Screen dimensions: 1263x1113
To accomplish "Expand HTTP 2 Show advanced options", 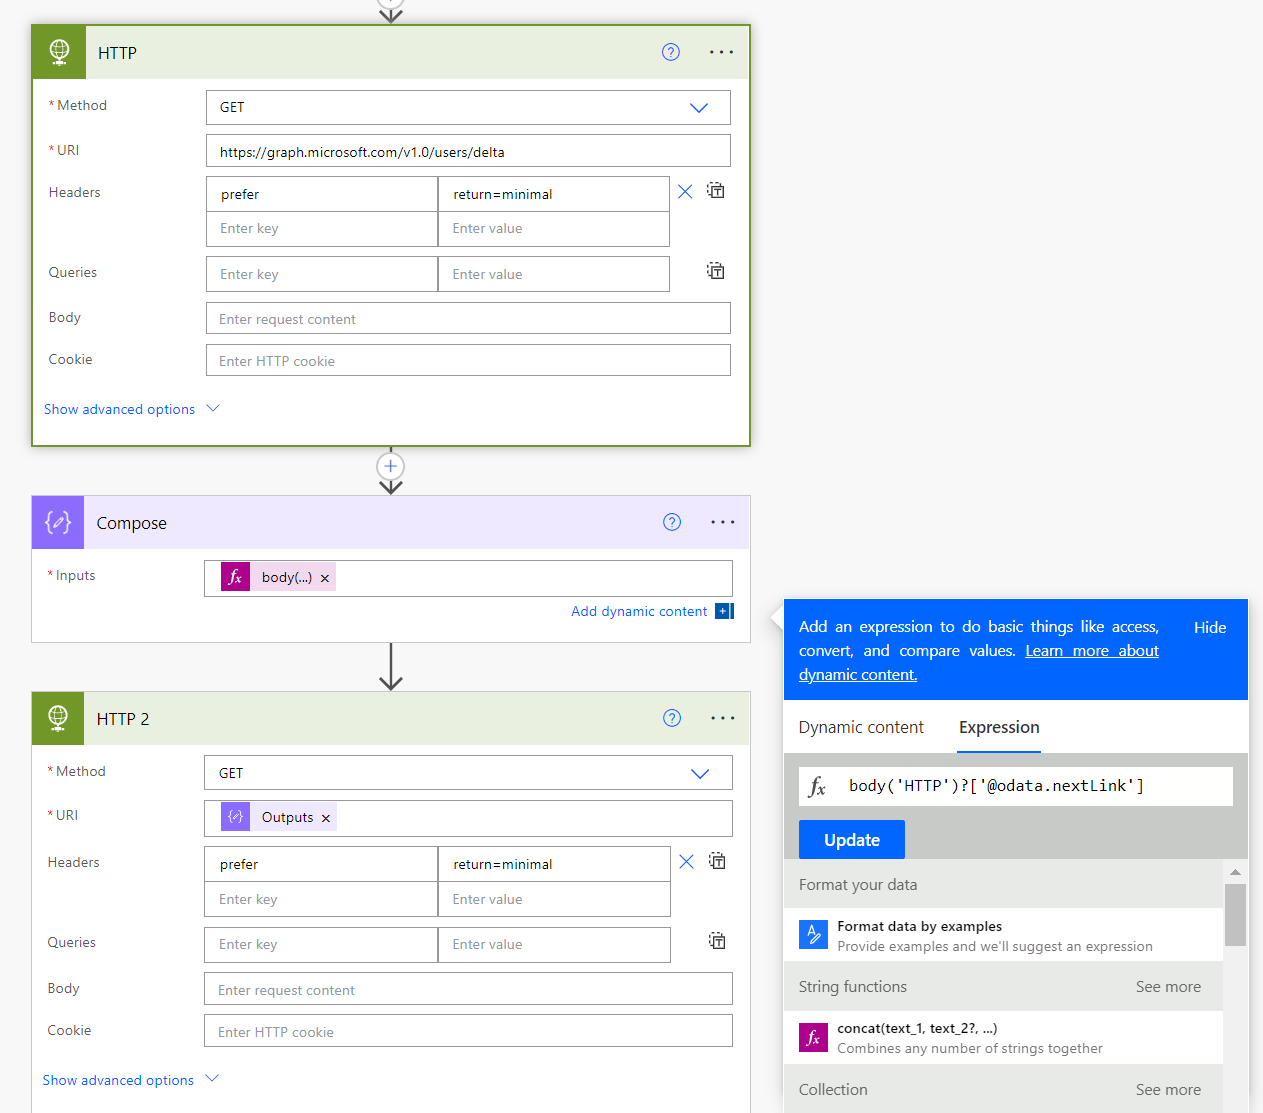I will tap(130, 1080).
